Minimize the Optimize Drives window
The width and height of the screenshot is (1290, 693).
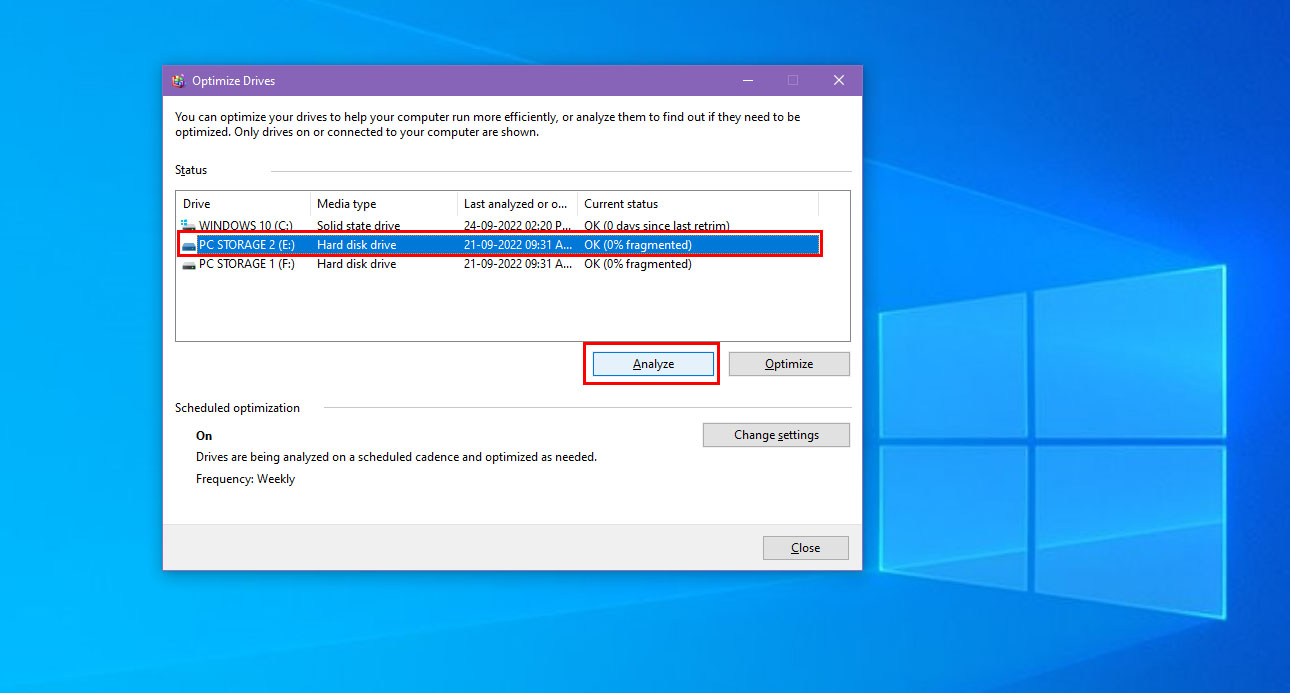click(747, 80)
